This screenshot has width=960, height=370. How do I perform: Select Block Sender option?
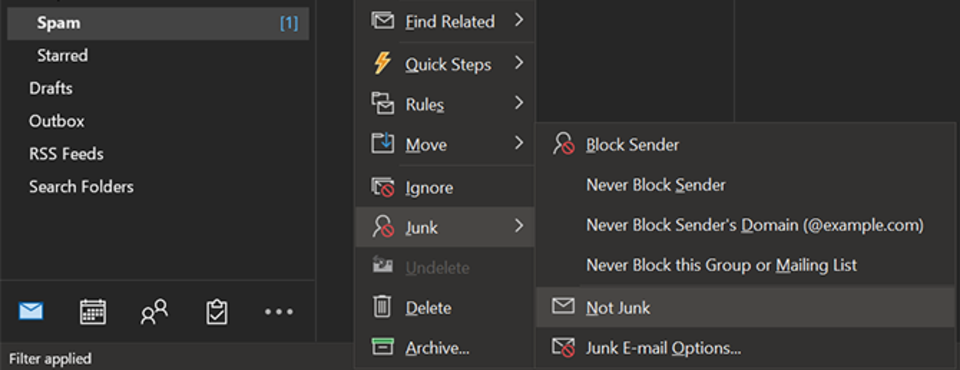745,145
